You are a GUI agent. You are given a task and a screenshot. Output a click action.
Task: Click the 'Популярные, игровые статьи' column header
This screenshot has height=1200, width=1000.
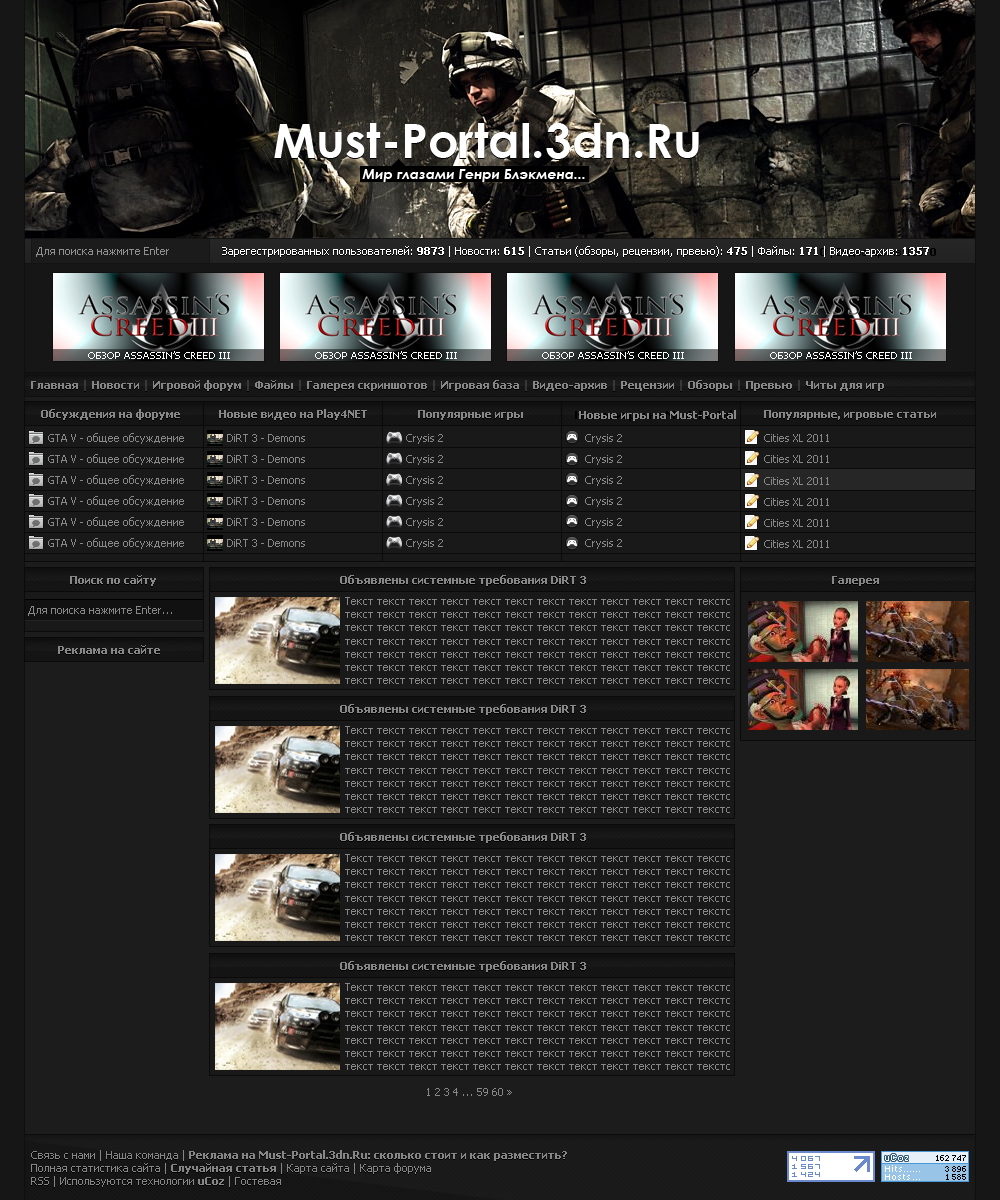click(x=850, y=414)
